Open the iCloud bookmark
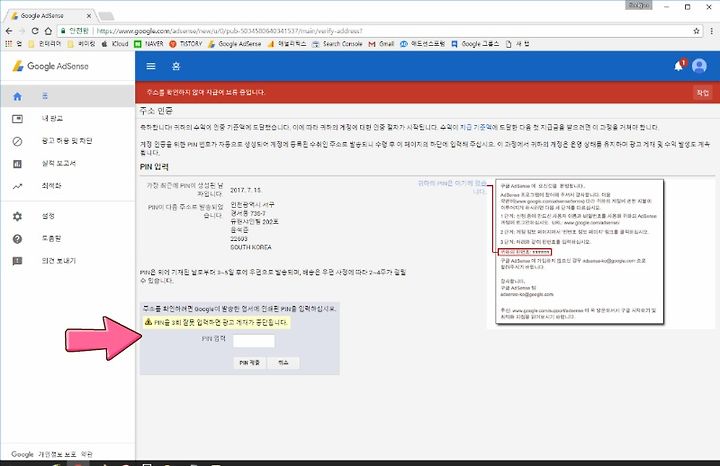 [x=115, y=44]
